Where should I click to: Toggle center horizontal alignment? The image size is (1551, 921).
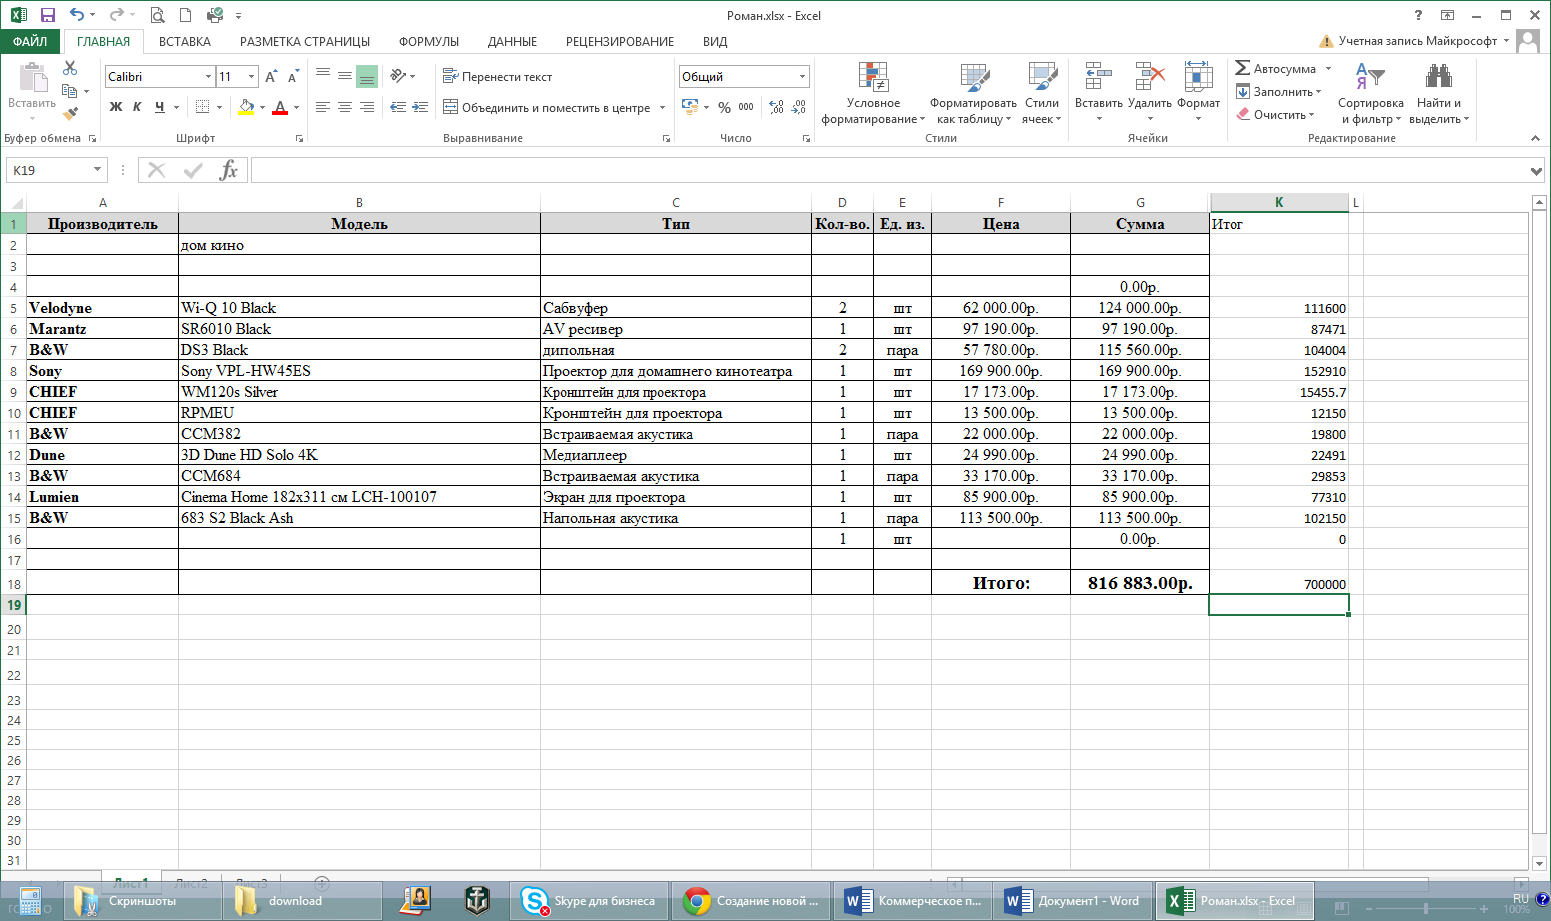[x=345, y=107]
